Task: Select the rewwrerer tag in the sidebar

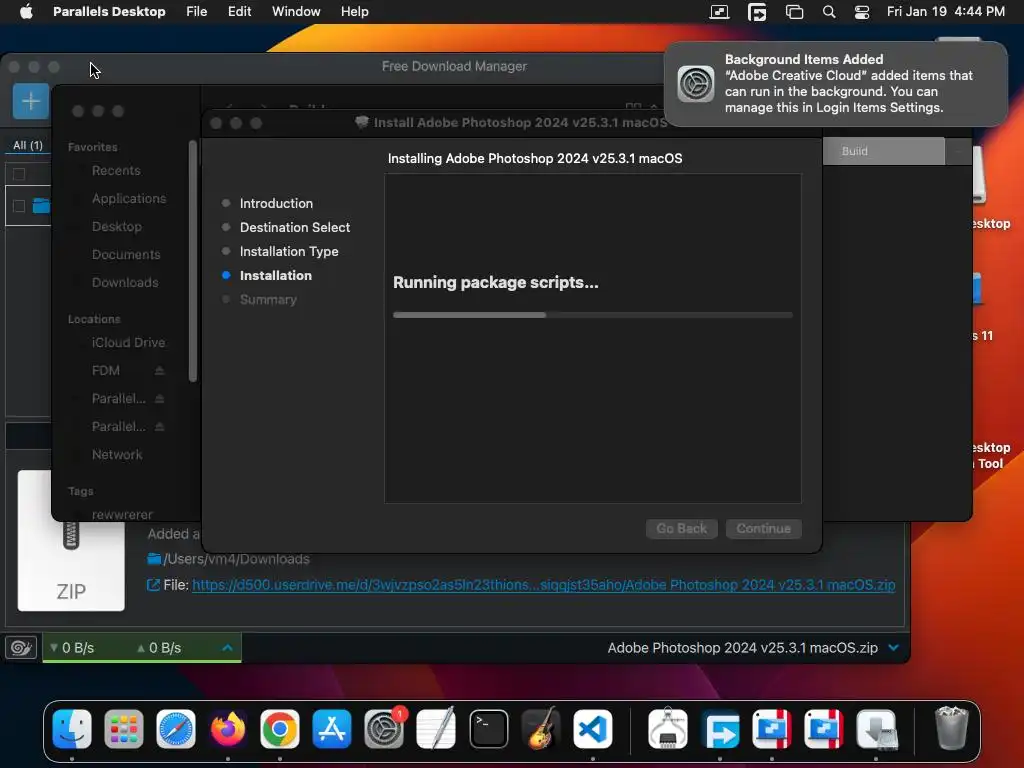Action: click(122, 515)
